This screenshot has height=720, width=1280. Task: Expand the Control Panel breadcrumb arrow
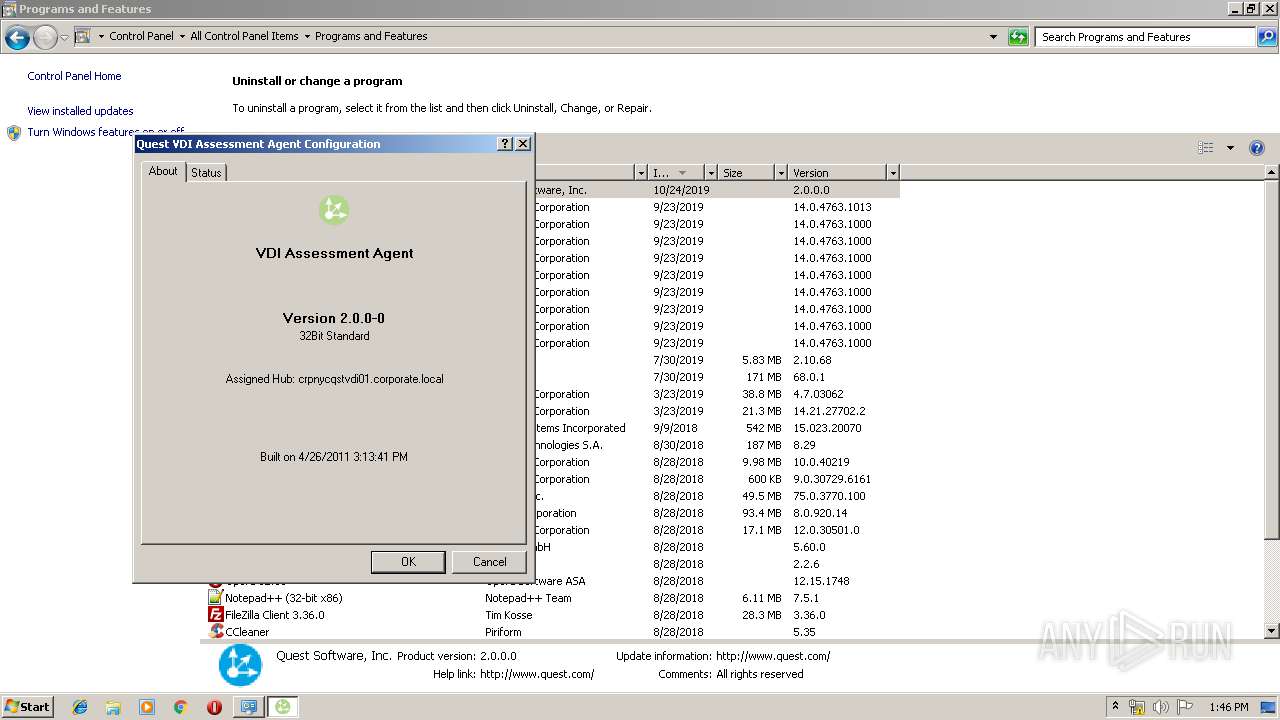pyautogui.click(x=181, y=36)
